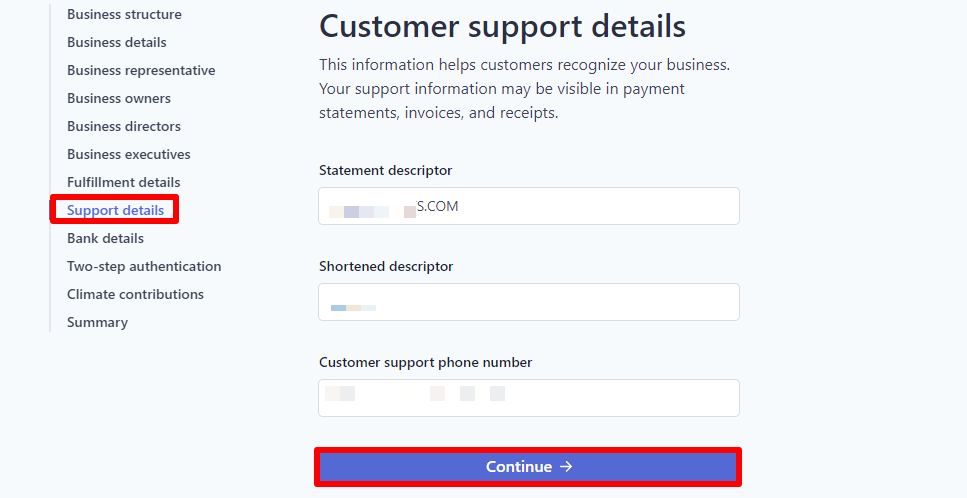Click the Shortened descriptor label
Viewport: 967px width, 498px height.
pyautogui.click(x=386, y=267)
